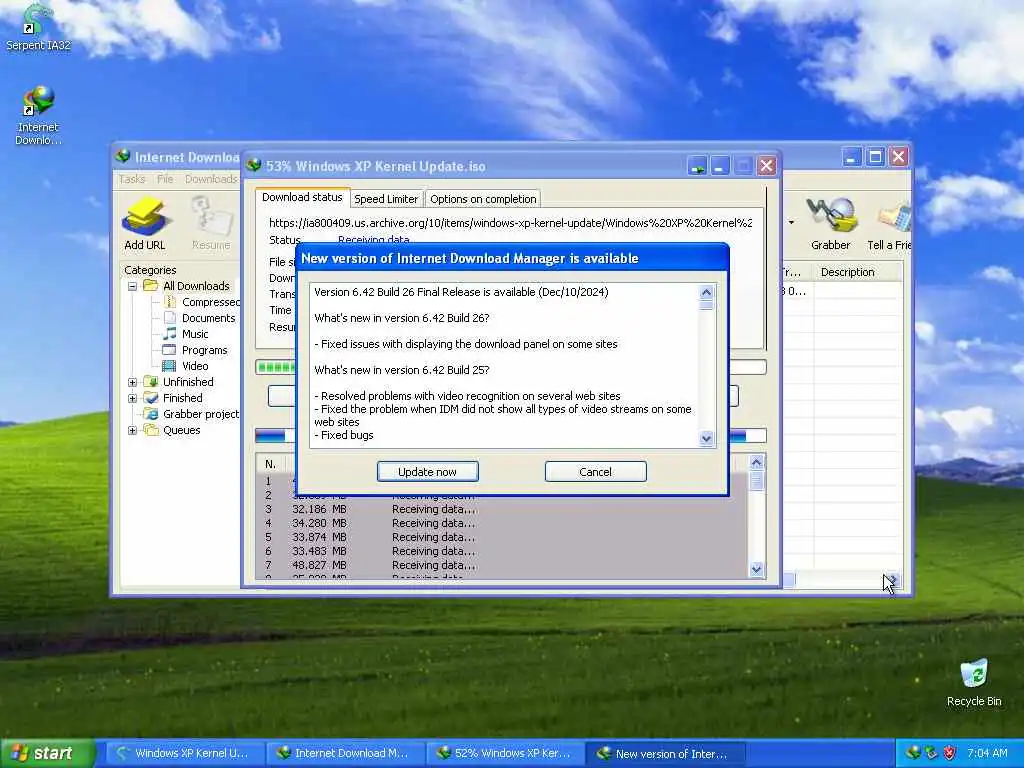Select connection row 7 with 48.827 MB

click(503, 565)
